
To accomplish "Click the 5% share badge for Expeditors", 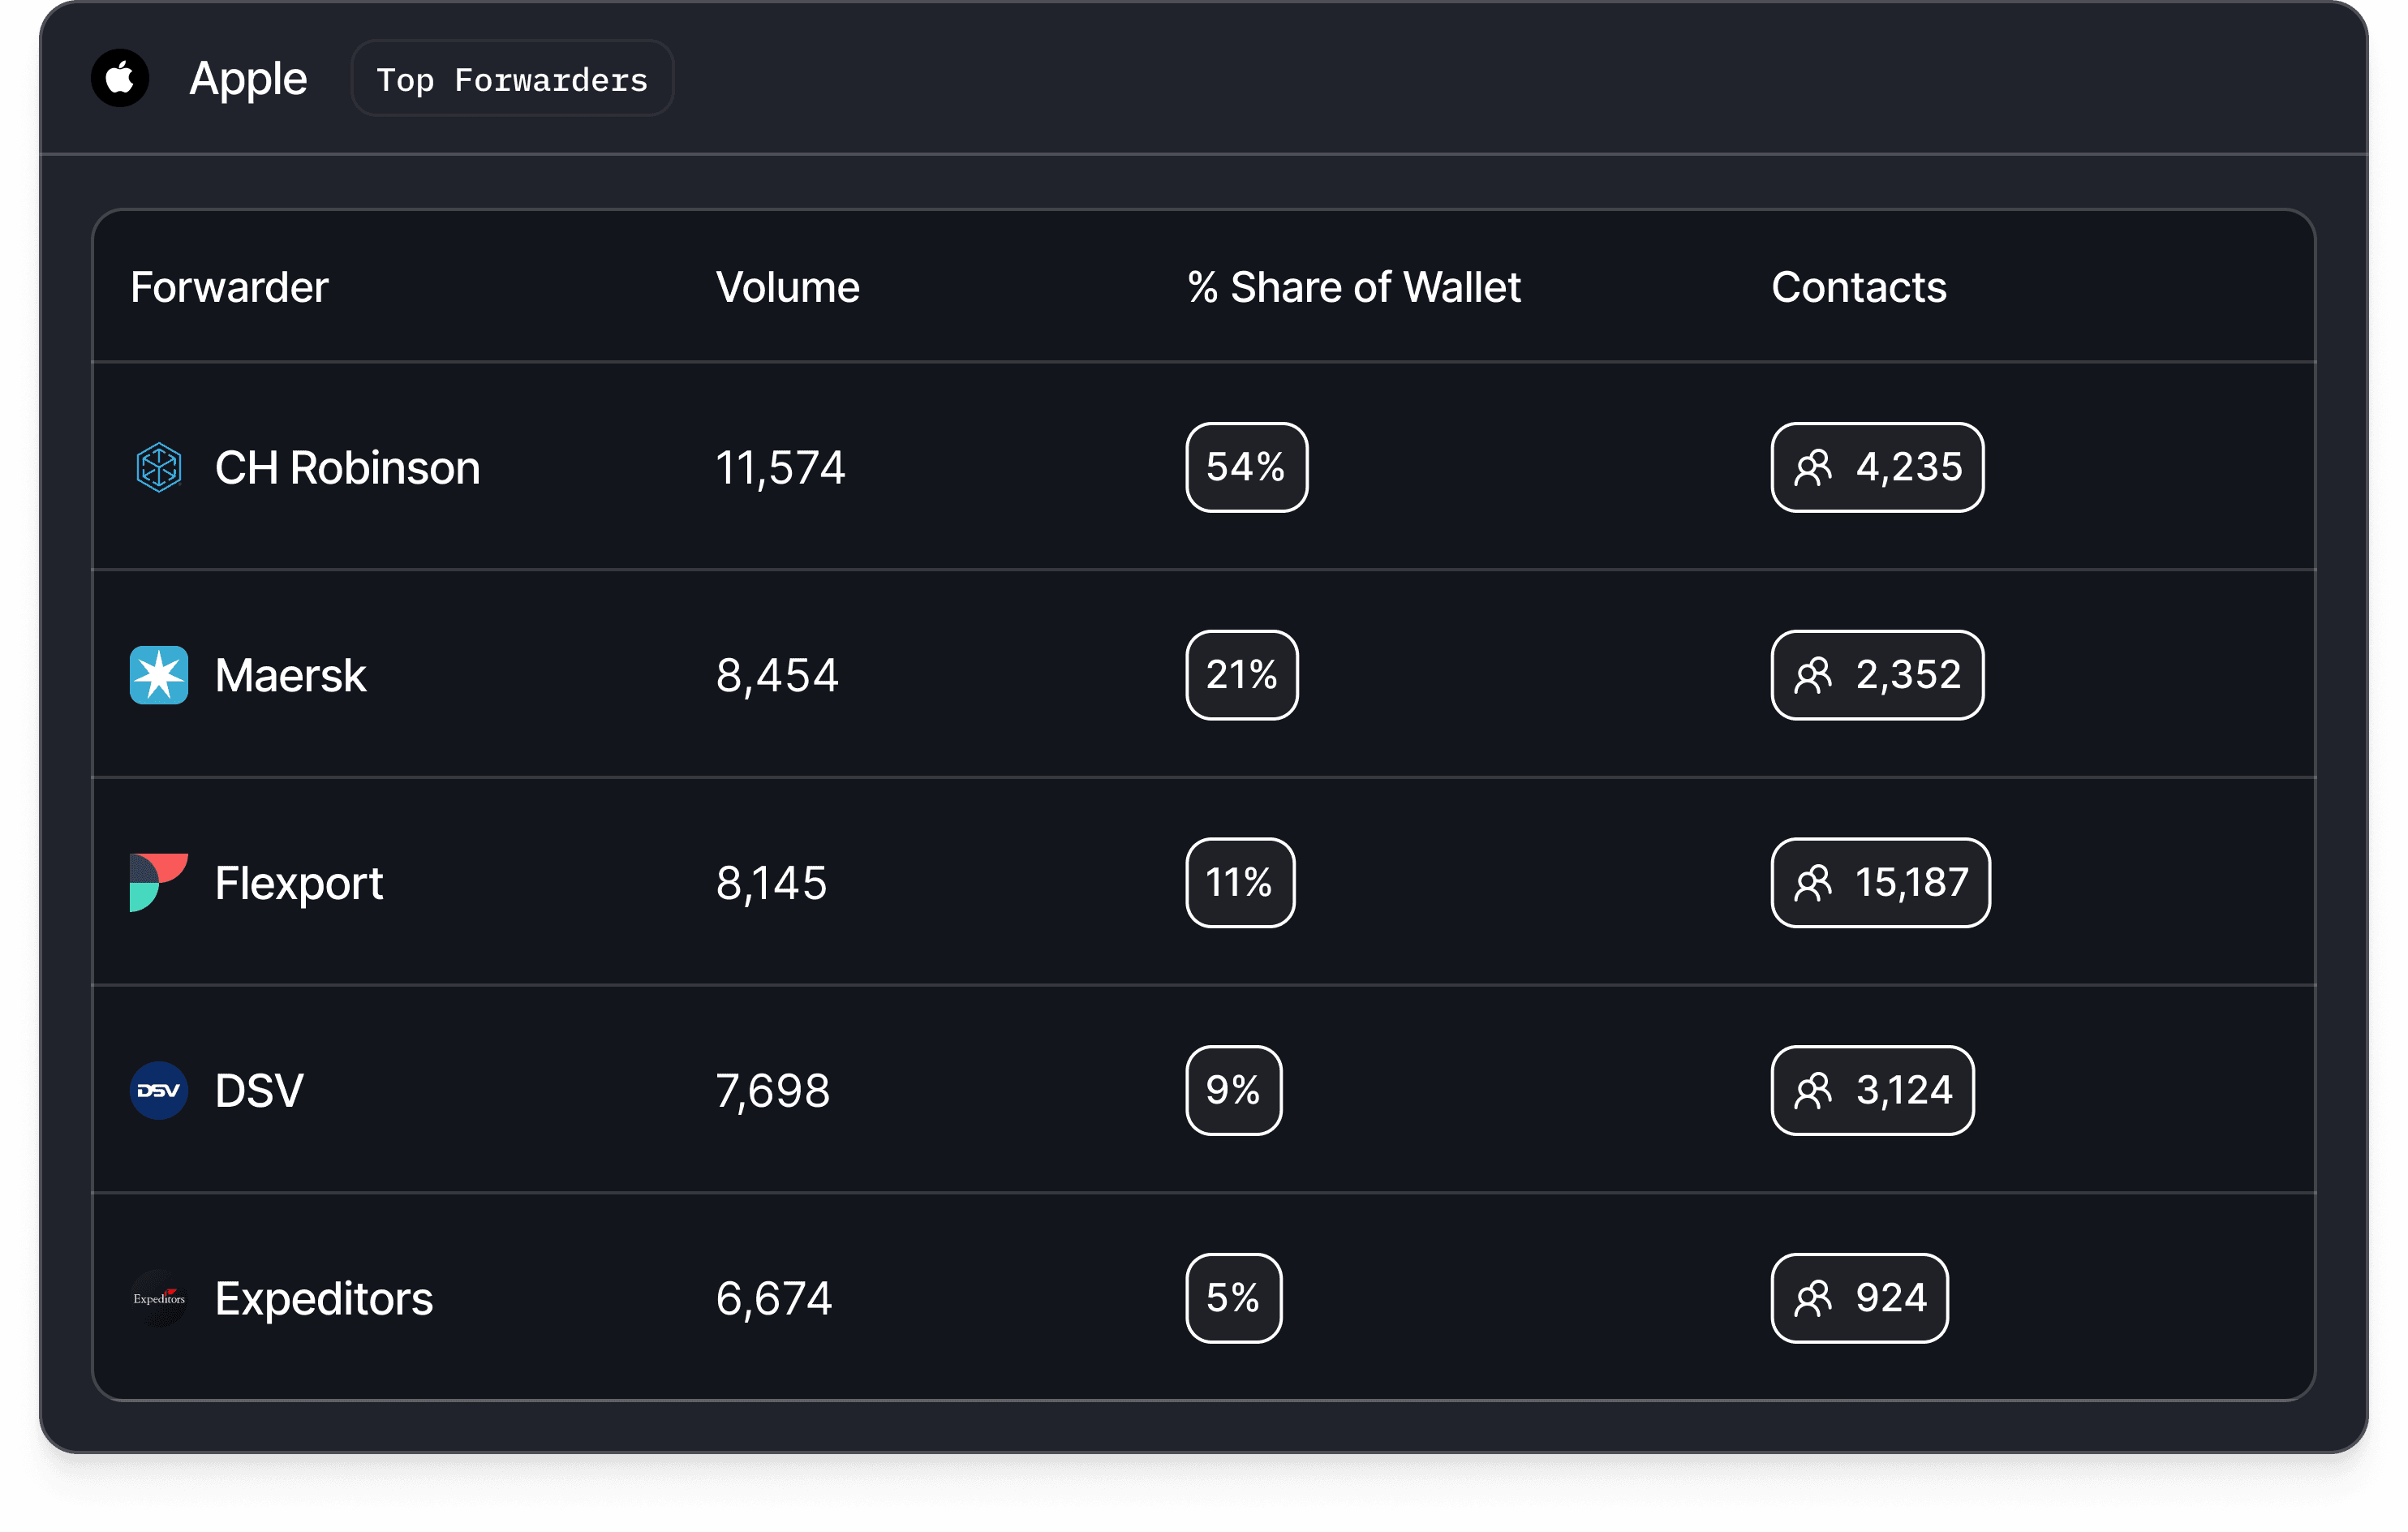I will (x=1233, y=1298).
